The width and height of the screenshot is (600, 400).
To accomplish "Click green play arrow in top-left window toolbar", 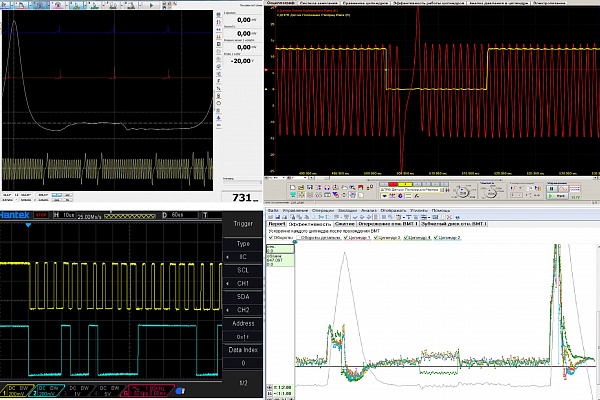I will pos(151,5).
